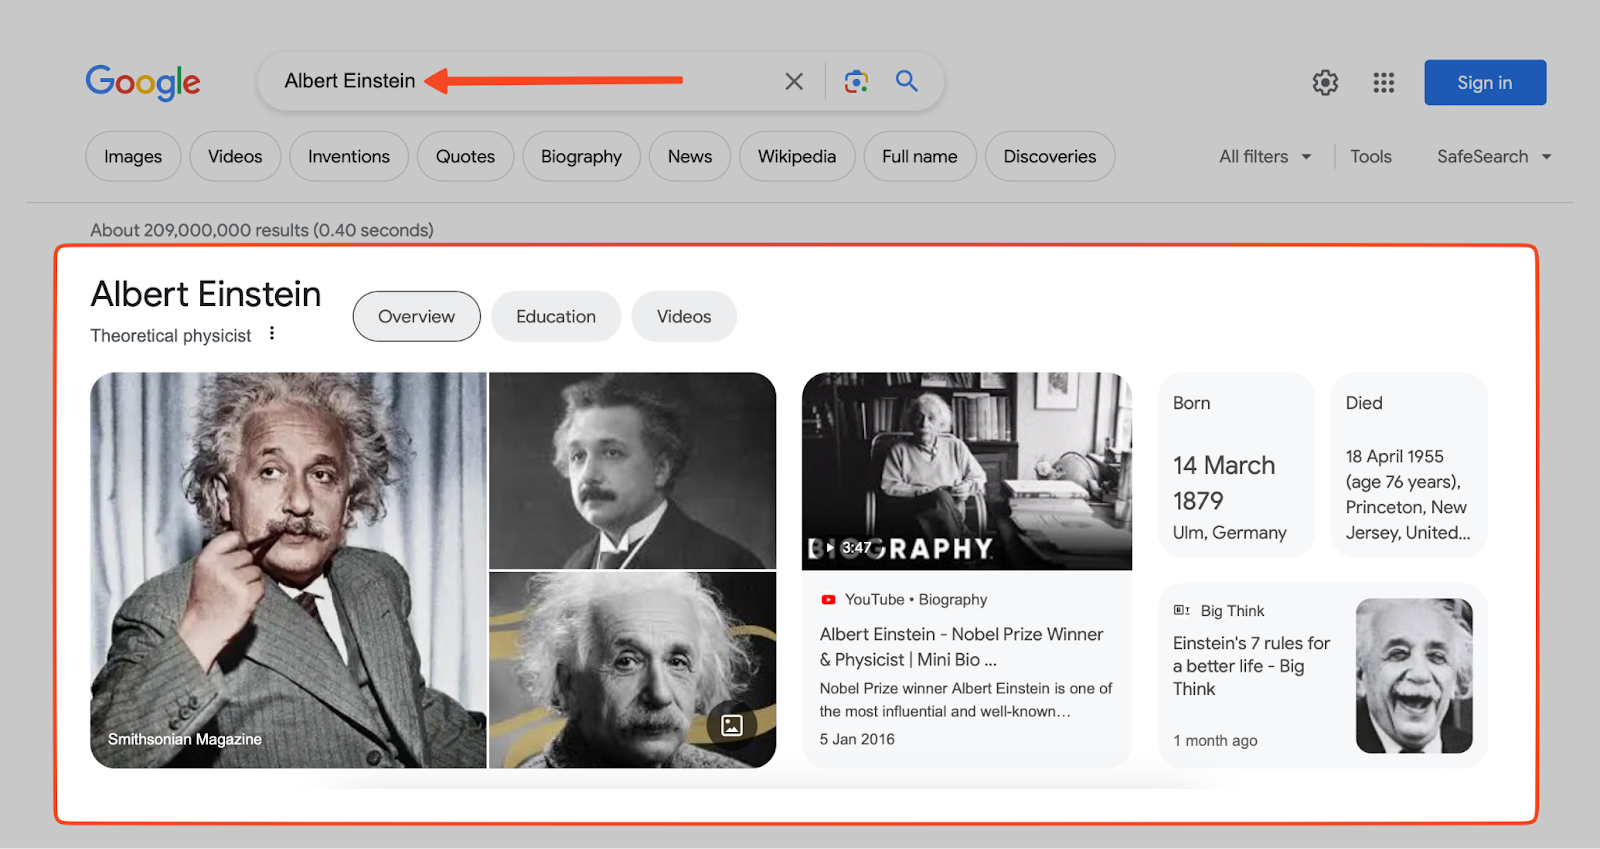Open the black-and-white young Einstein photo
The height and width of the screenshot is (849, 1600).
click(x=632, y=470)
